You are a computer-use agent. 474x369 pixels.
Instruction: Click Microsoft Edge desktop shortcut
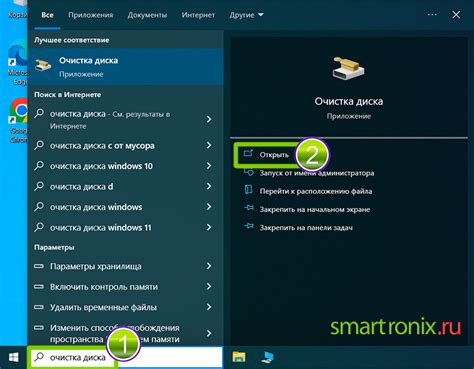click(17, 63)
